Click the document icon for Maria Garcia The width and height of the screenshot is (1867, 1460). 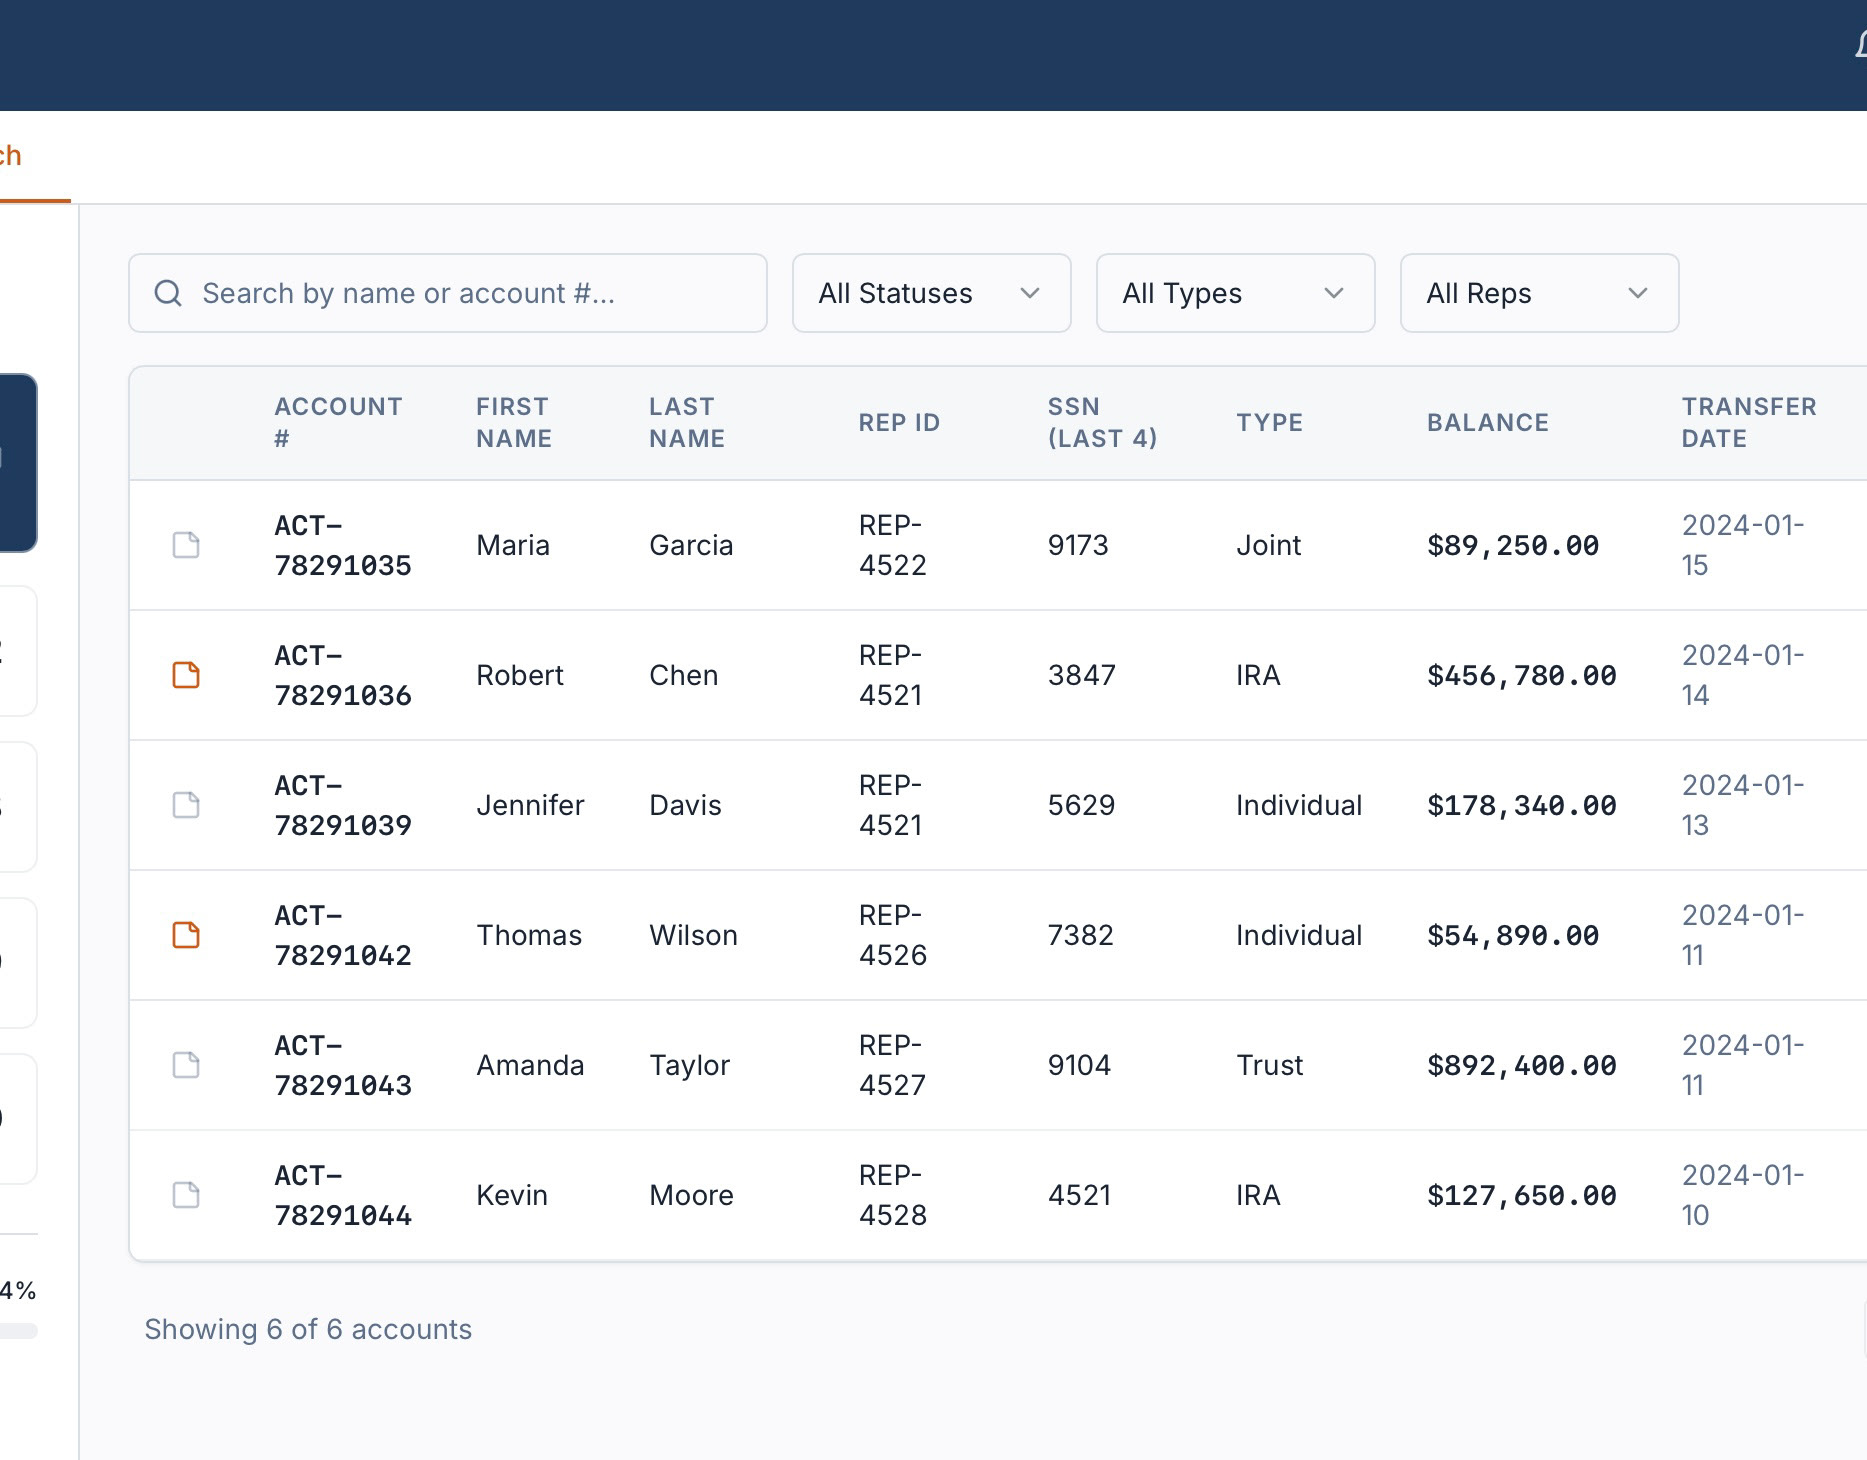pyautogui.click(x=186, y=545)
